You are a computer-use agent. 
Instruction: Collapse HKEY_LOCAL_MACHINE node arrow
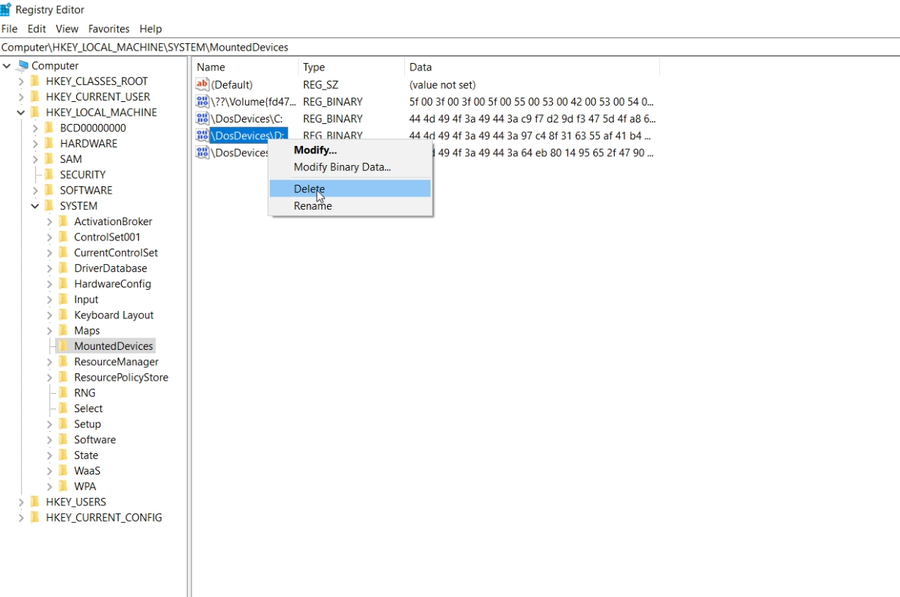click(x=21, y=113)
